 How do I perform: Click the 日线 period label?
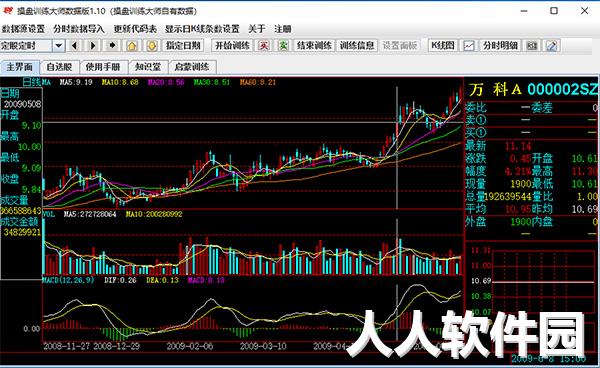pyautogui.click(x=32, y=82)
